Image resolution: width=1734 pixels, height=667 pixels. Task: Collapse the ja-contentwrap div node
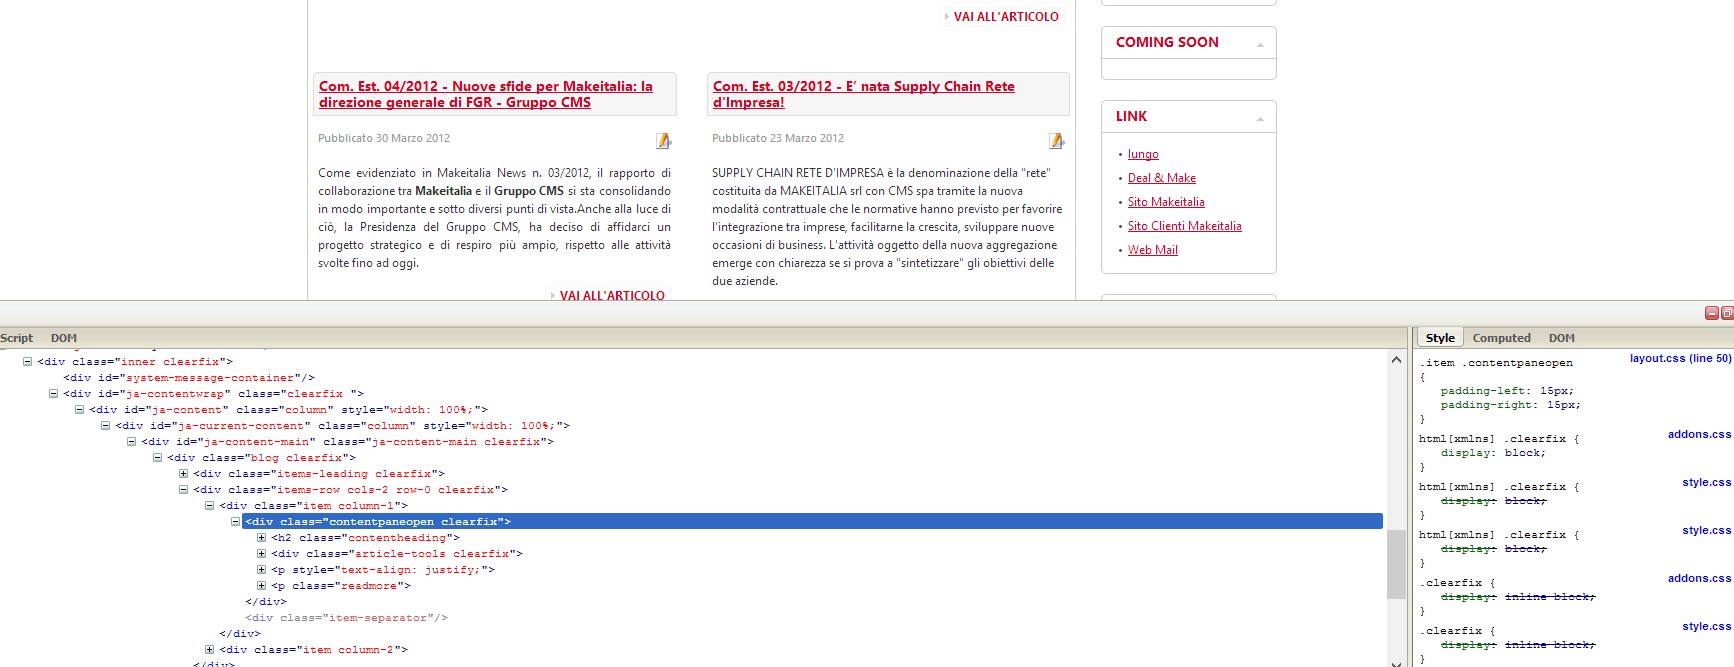click(53, 394)
